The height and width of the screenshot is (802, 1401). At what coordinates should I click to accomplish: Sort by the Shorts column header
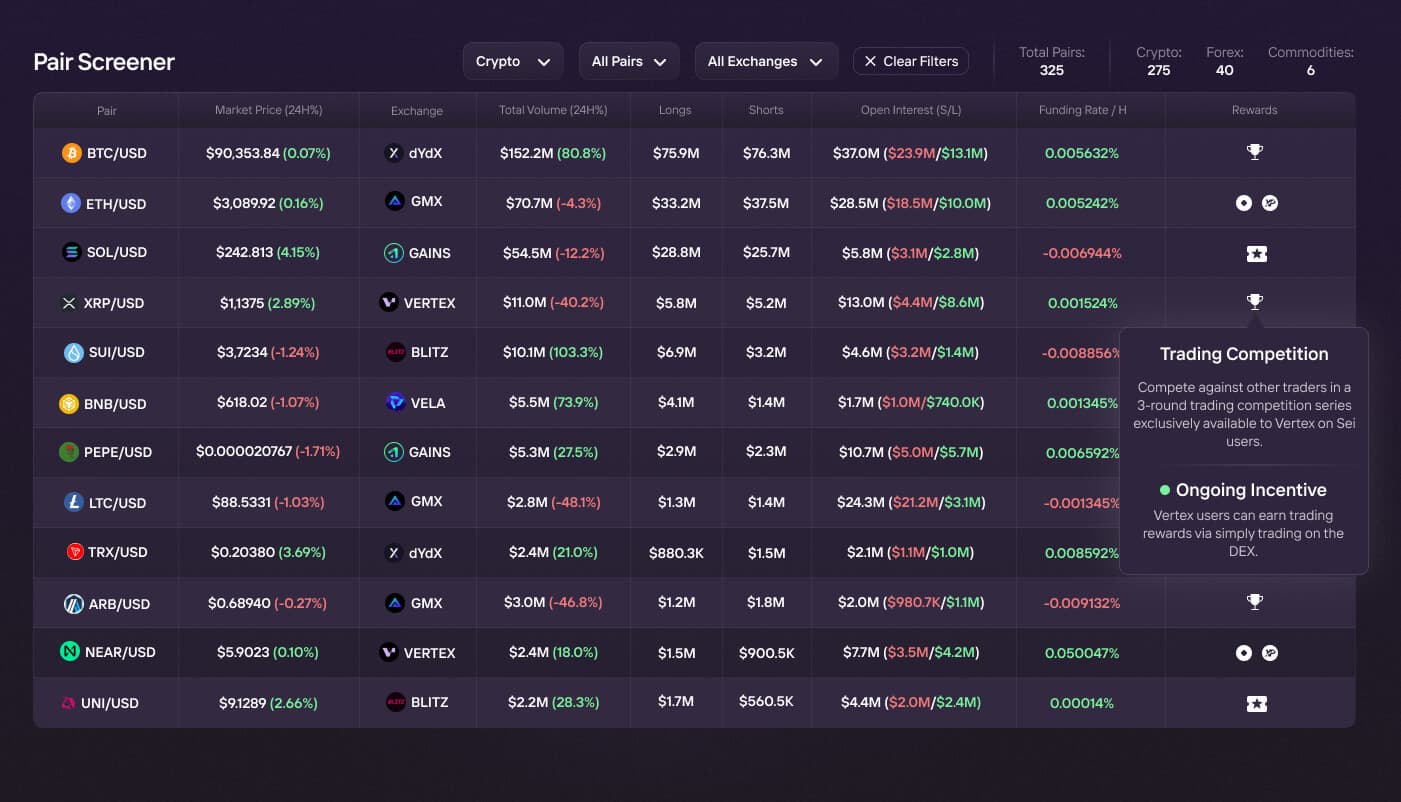point(766,110)
